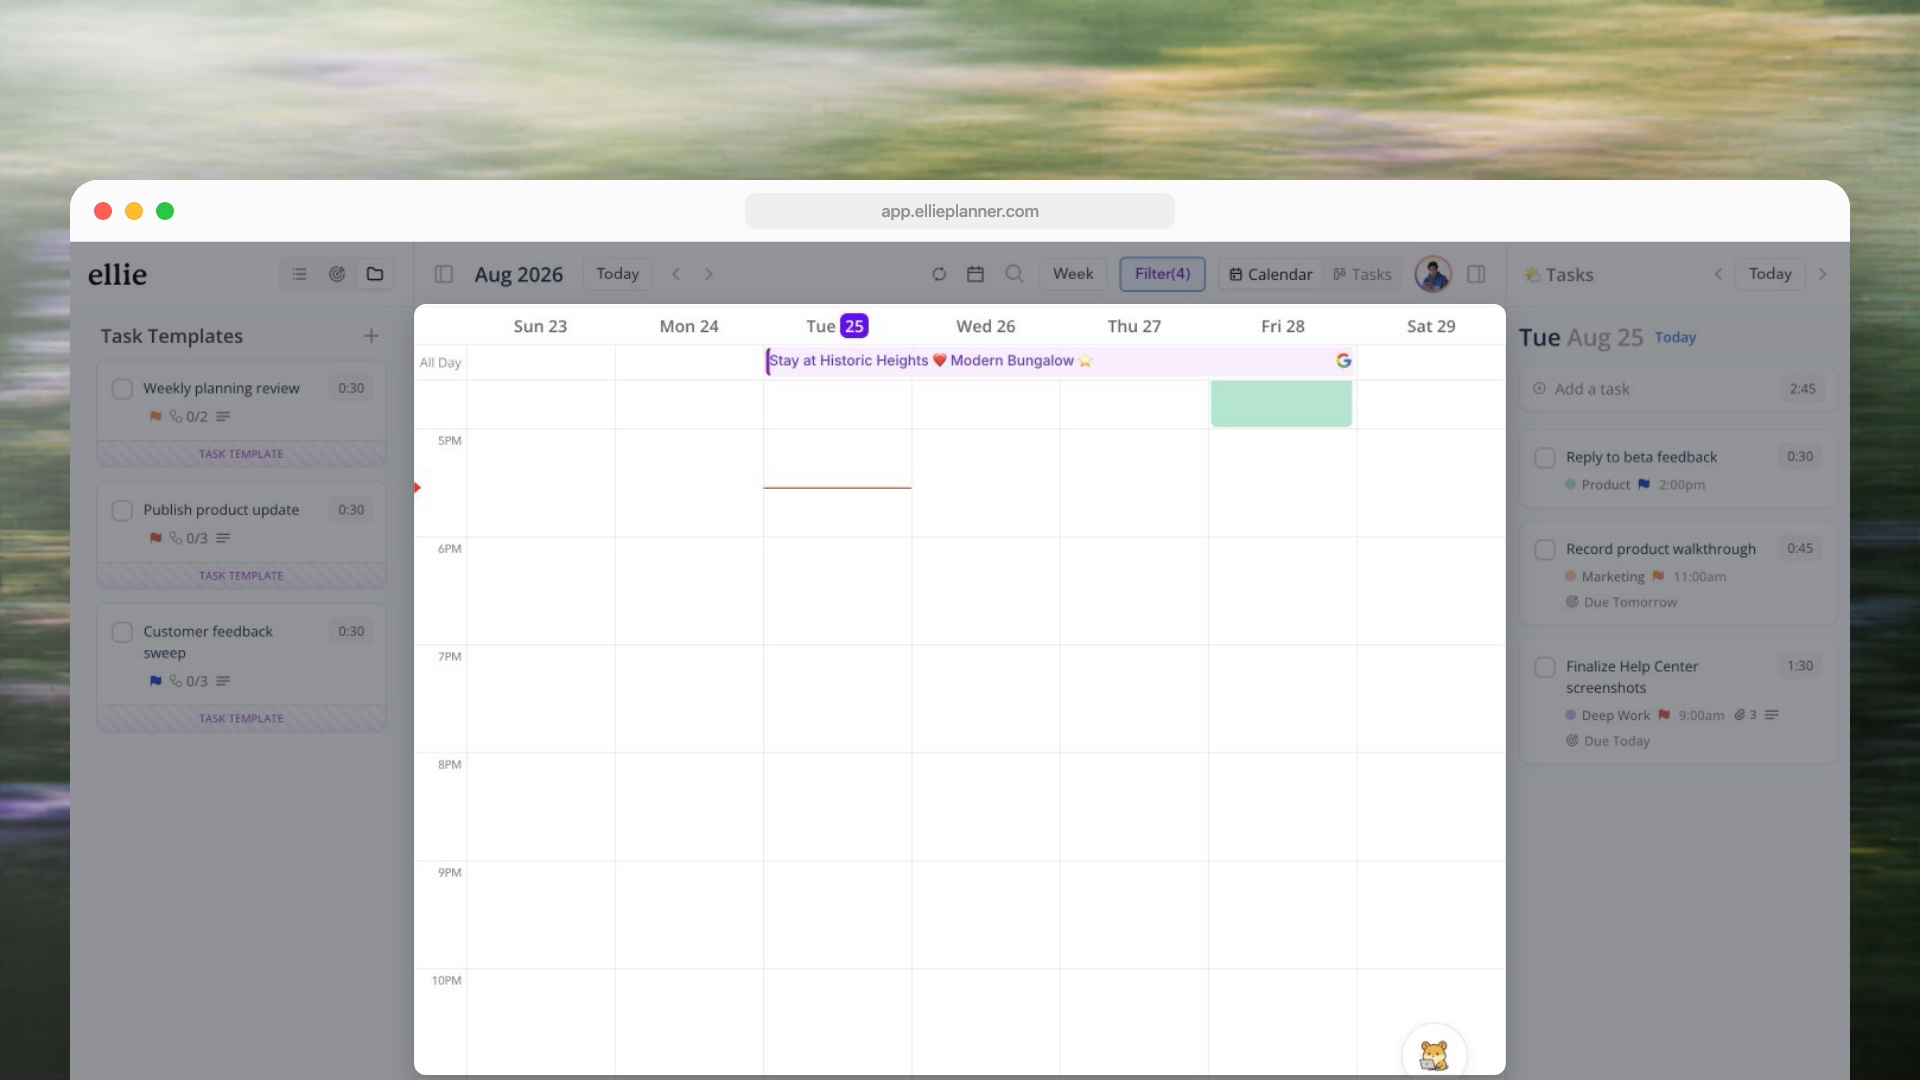Open the search magnifier icon

[x=1014, y=274]
